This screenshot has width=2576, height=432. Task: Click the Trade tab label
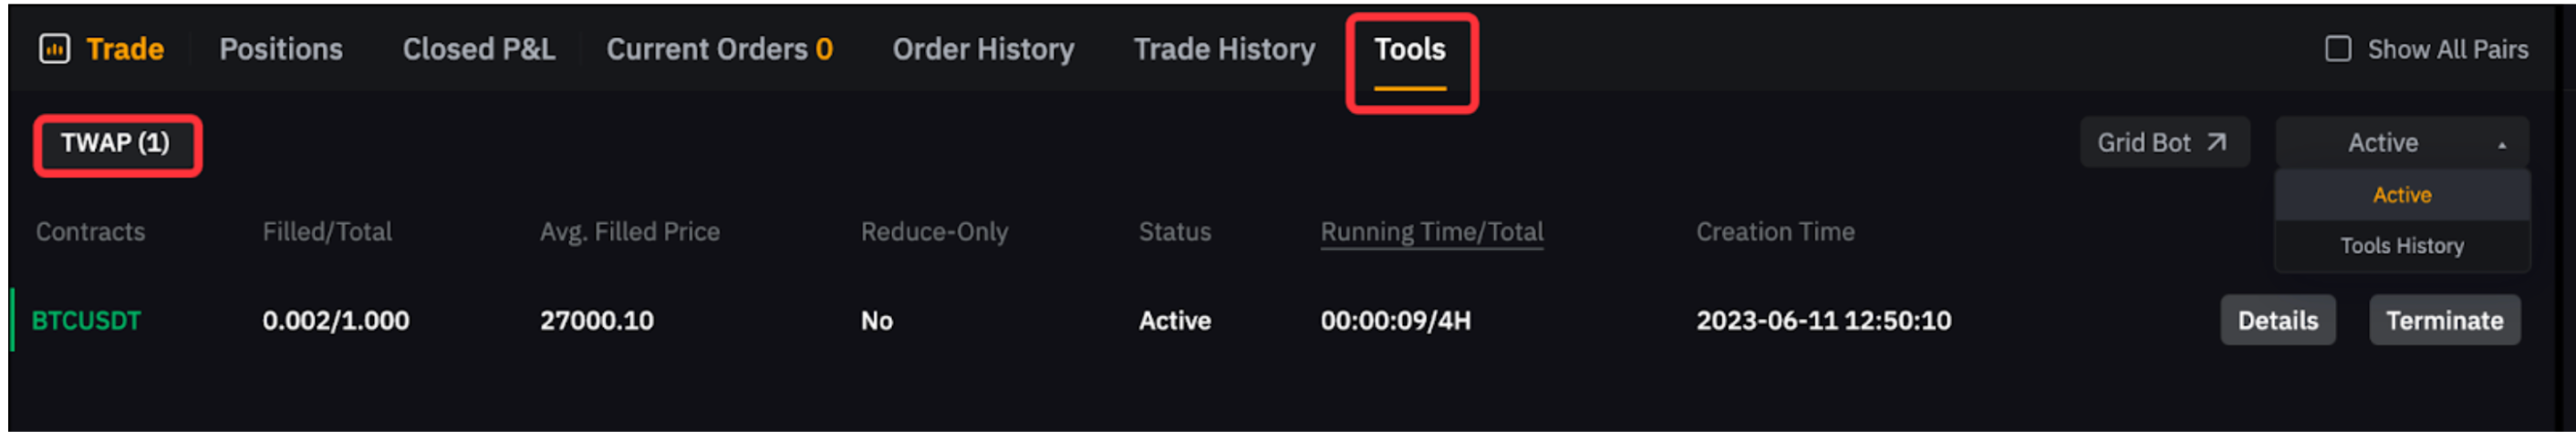(x=125, y=49)
